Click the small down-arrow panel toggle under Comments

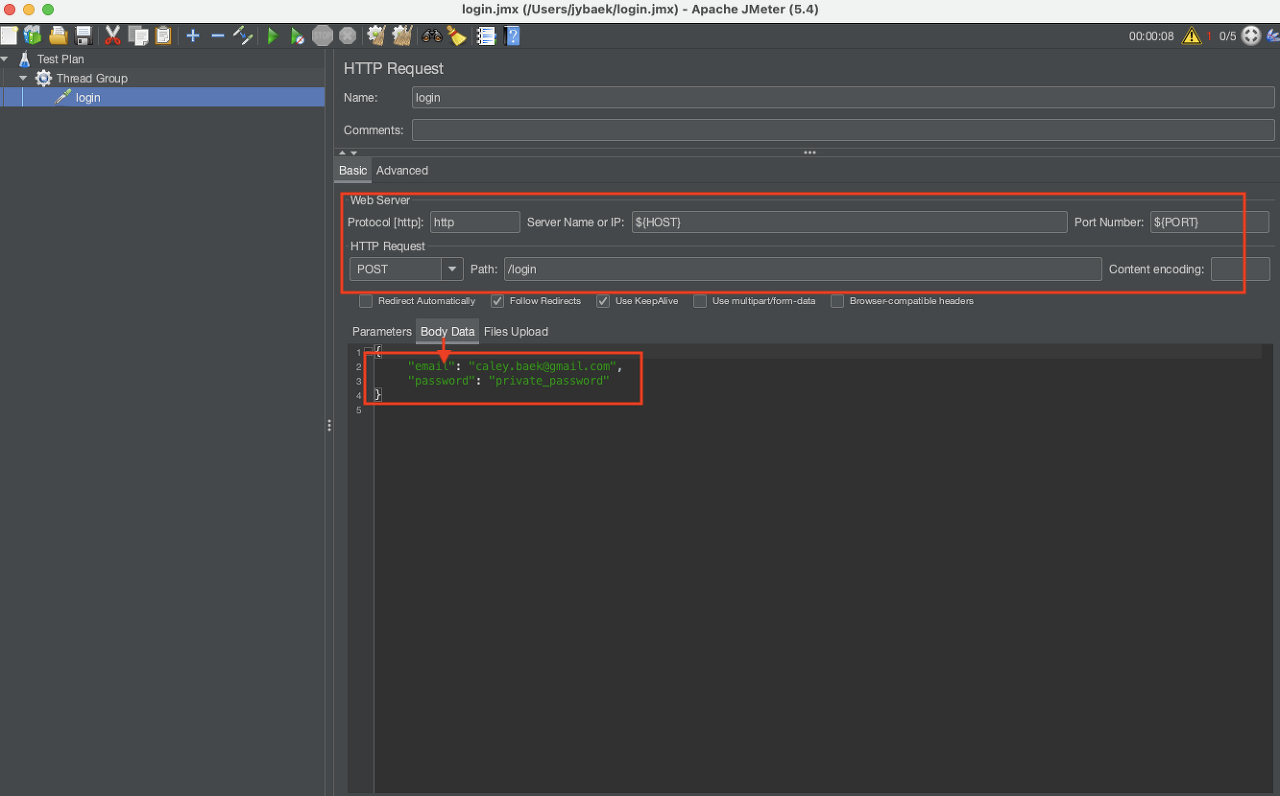(x=353, y=153)
